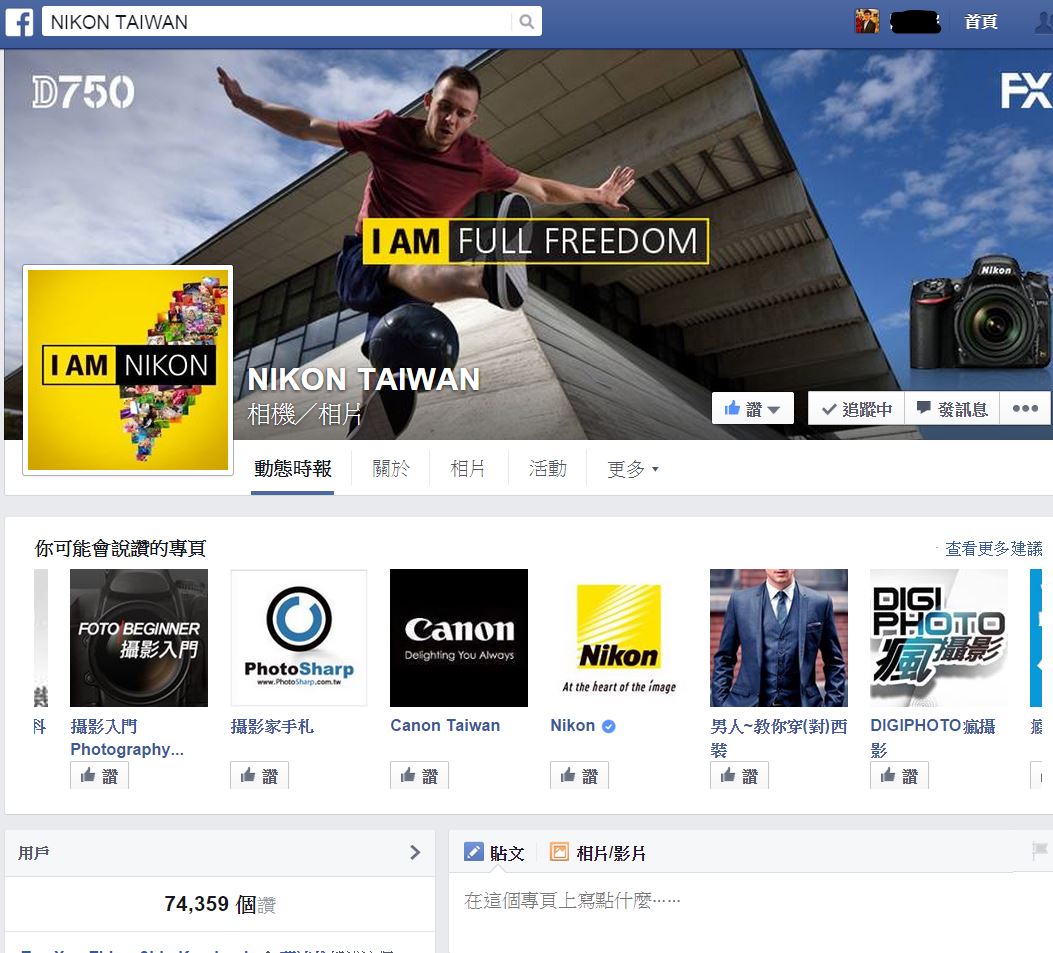Open the Canon Taiwan page thumbnail
This screenshot has height=953, width=1053.
click(x=459, y=638)
